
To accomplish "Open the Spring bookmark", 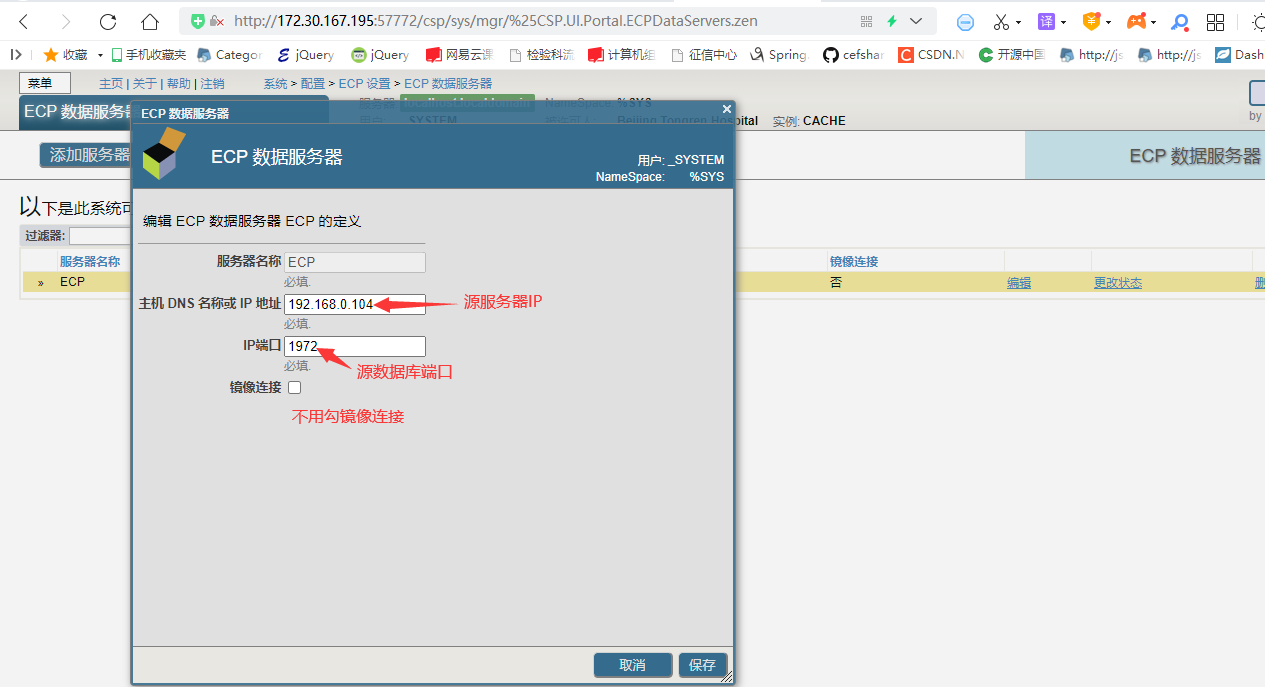I will pos(778,55).
